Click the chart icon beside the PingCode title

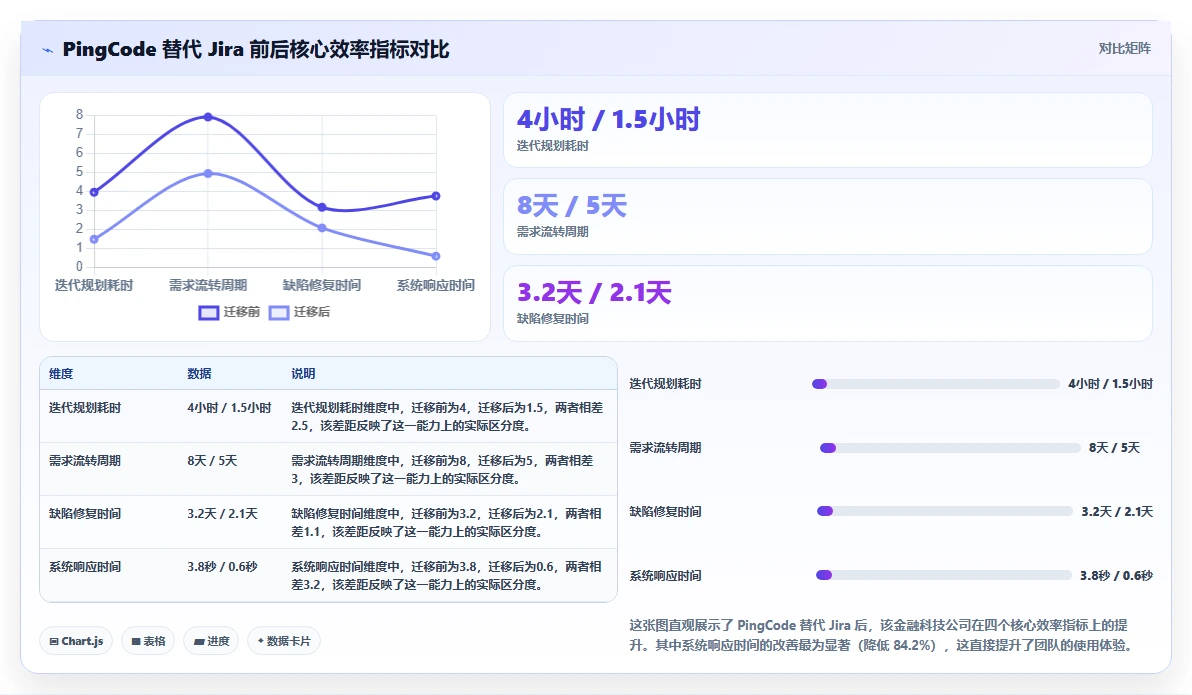(47, 50)
